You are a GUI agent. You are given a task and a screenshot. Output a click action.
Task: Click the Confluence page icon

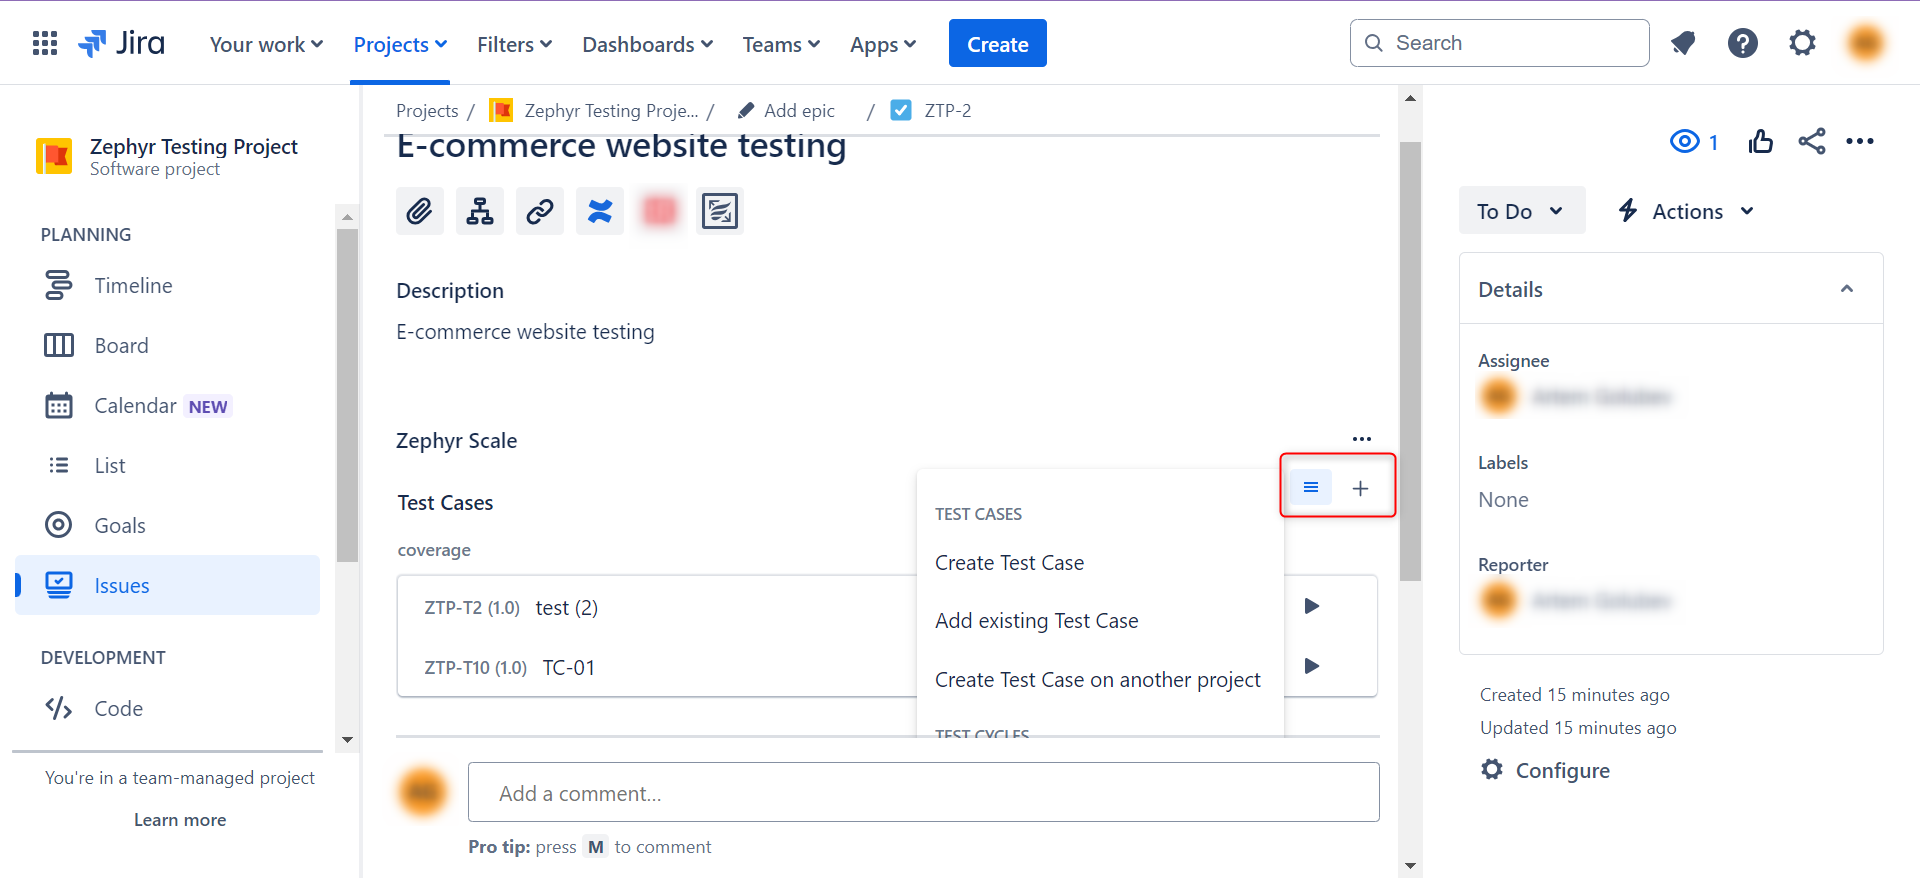coord(599,211)
